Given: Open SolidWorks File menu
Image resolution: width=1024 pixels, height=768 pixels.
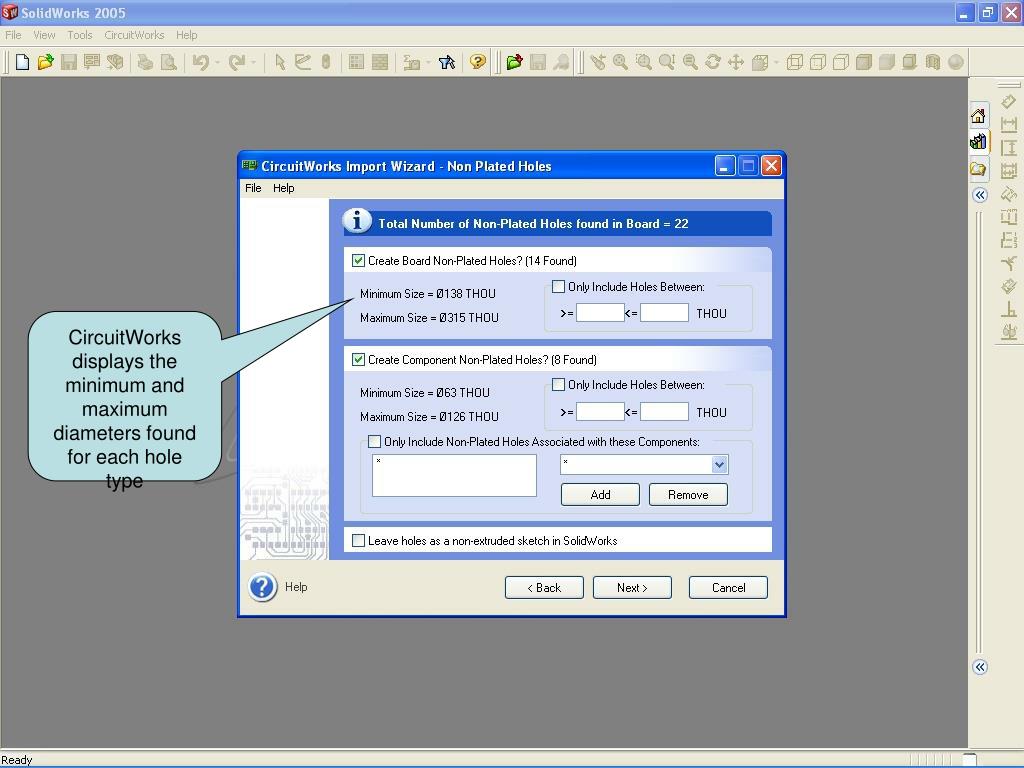Looking at the screenshot, I should (x=13, y=35).
